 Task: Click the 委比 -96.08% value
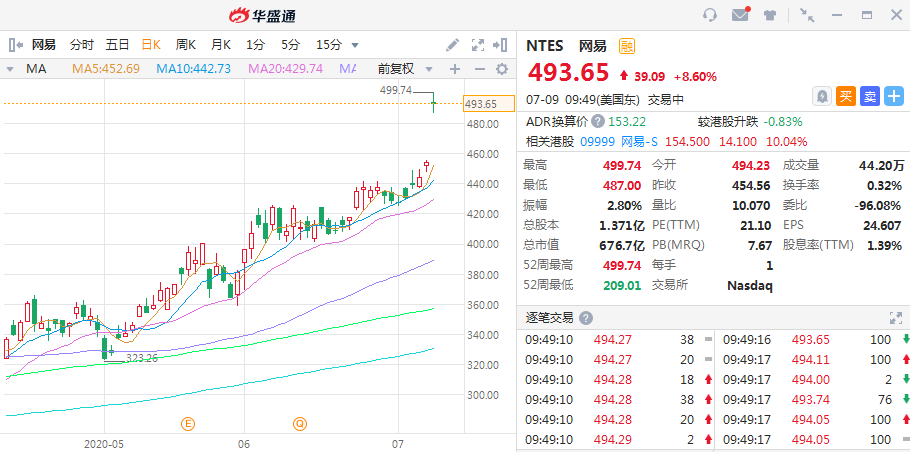click(x=878, y=205)
